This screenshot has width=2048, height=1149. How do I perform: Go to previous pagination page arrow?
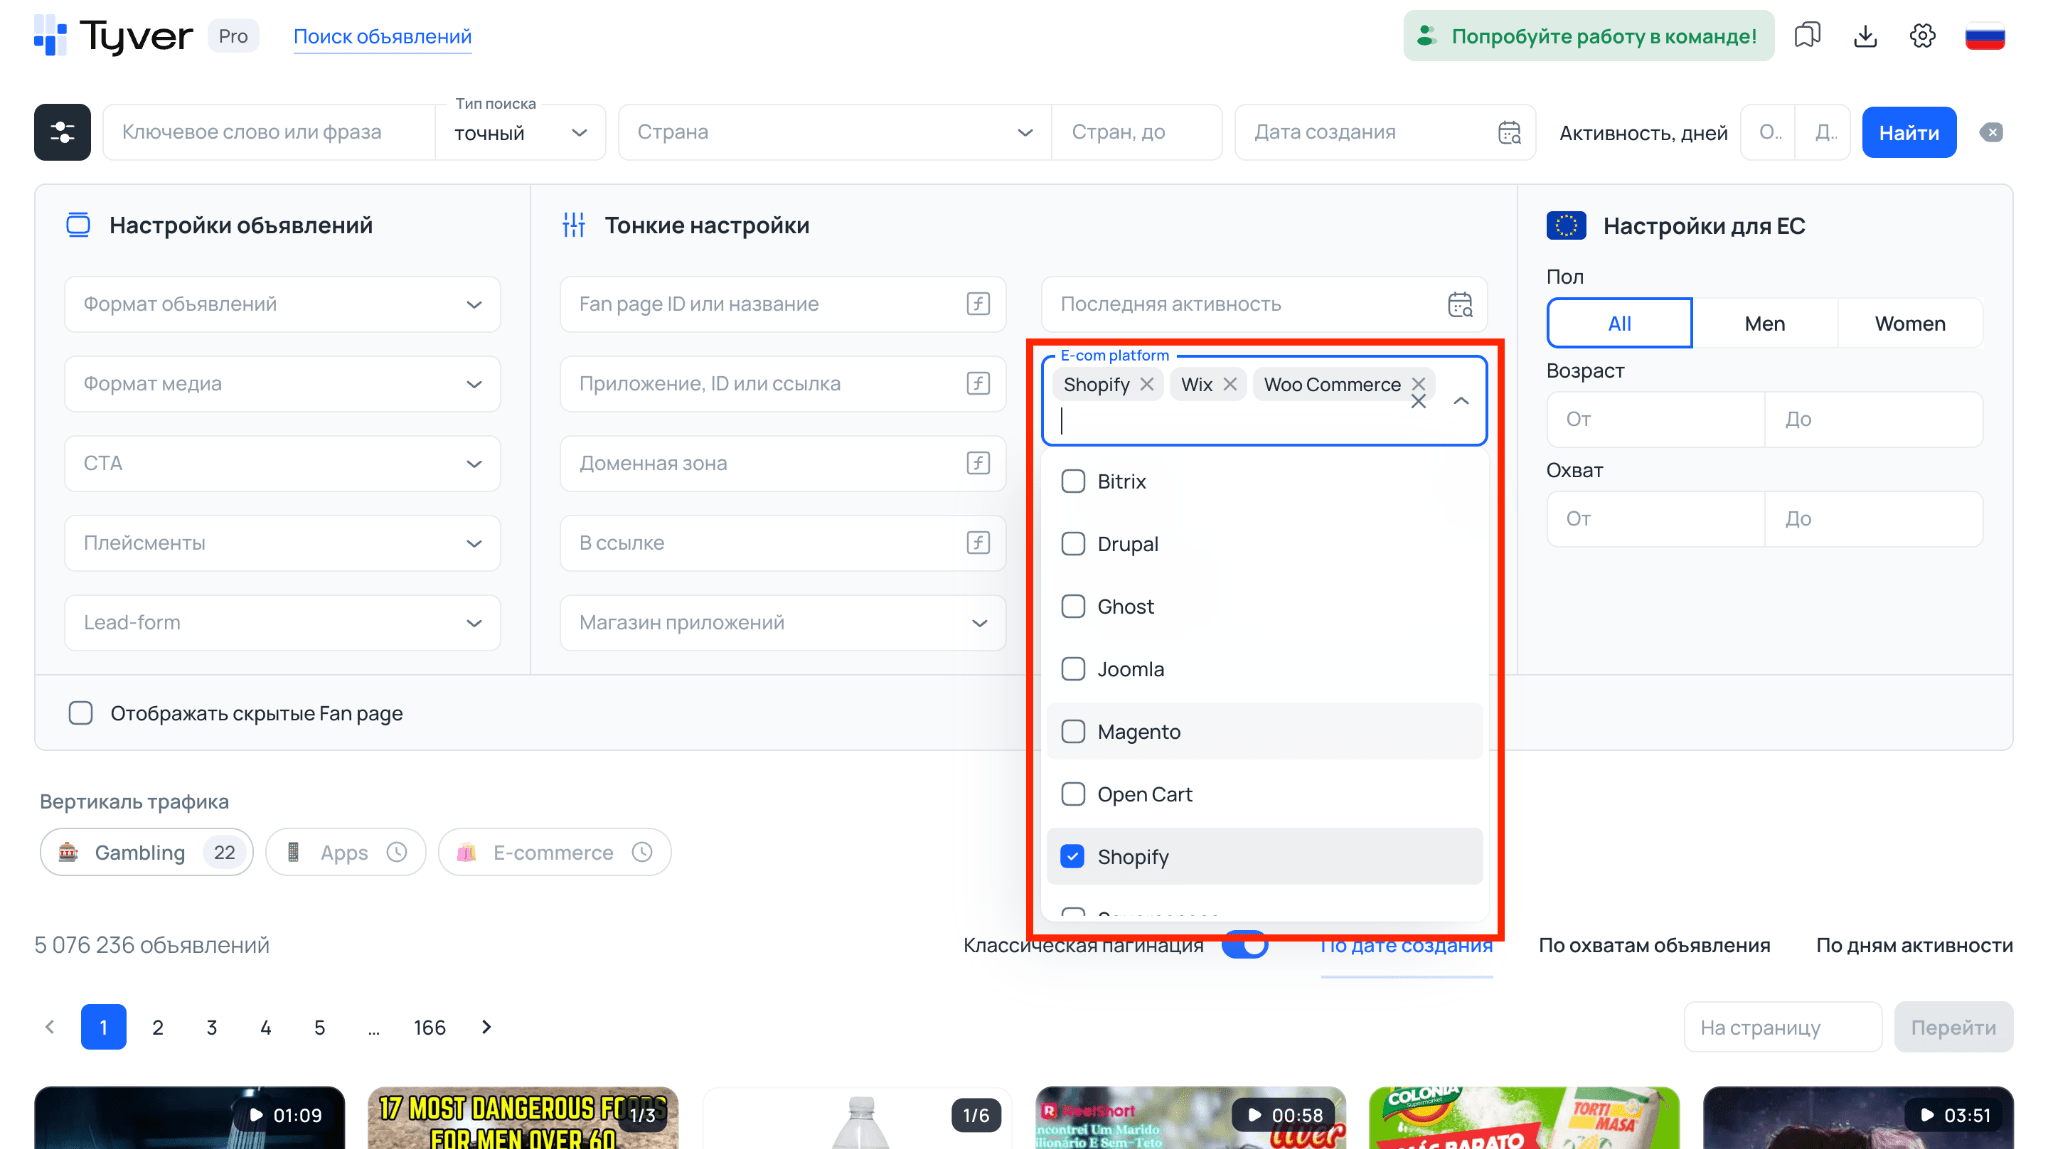pyautogui.click(x=50, y=1027)
